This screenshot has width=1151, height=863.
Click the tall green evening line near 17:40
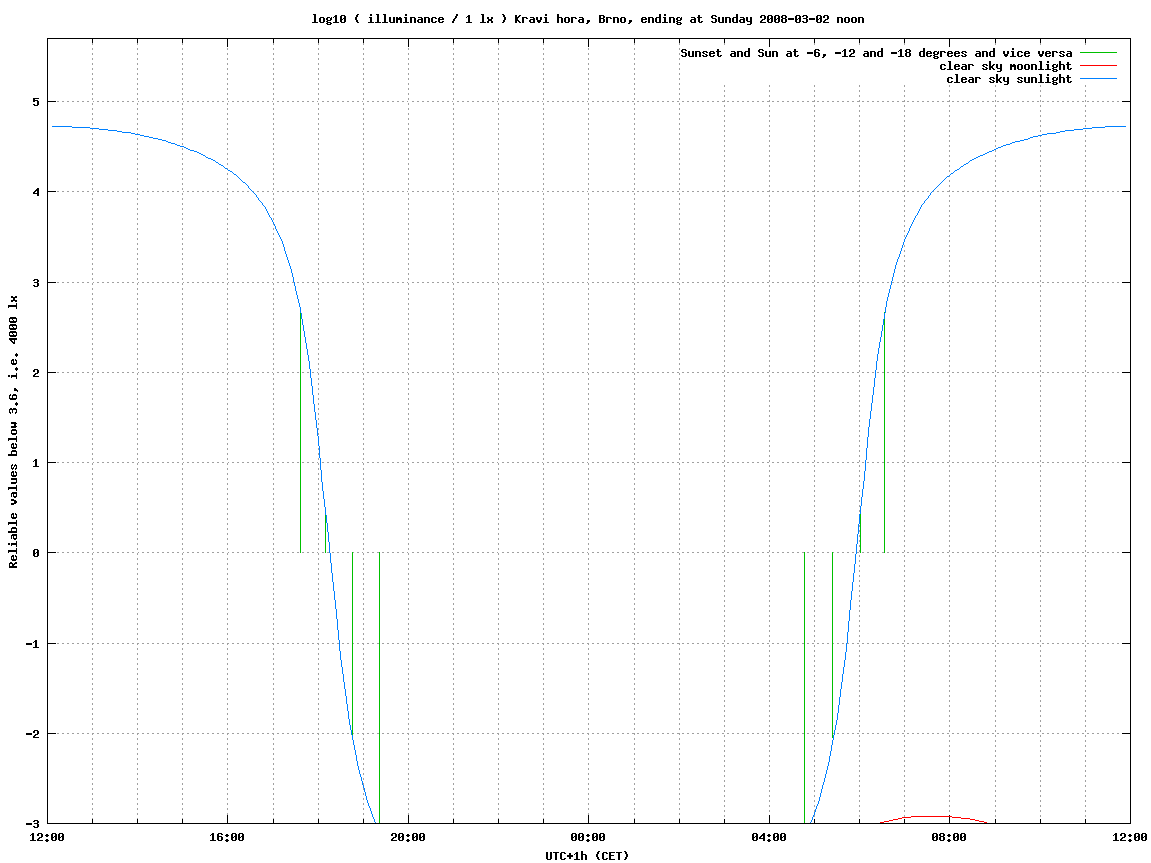(300, 433)
